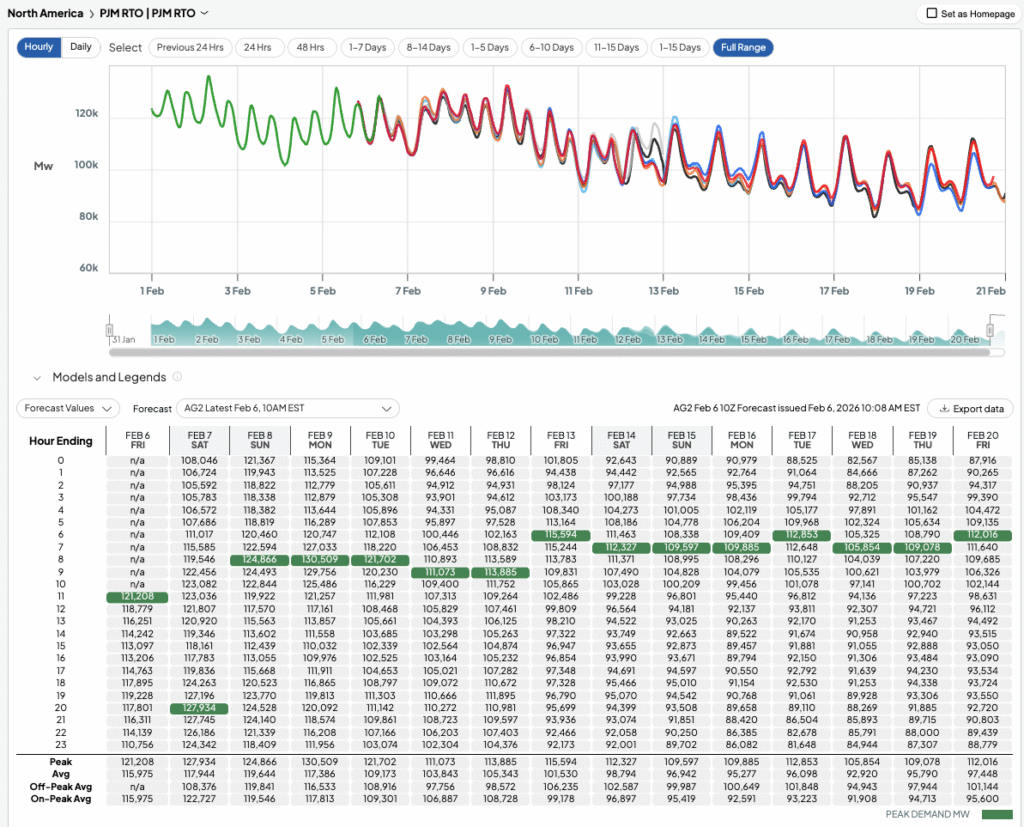Click the horizontal scrollbar under the timeline

pyautogui.click(x=548, y=352)
